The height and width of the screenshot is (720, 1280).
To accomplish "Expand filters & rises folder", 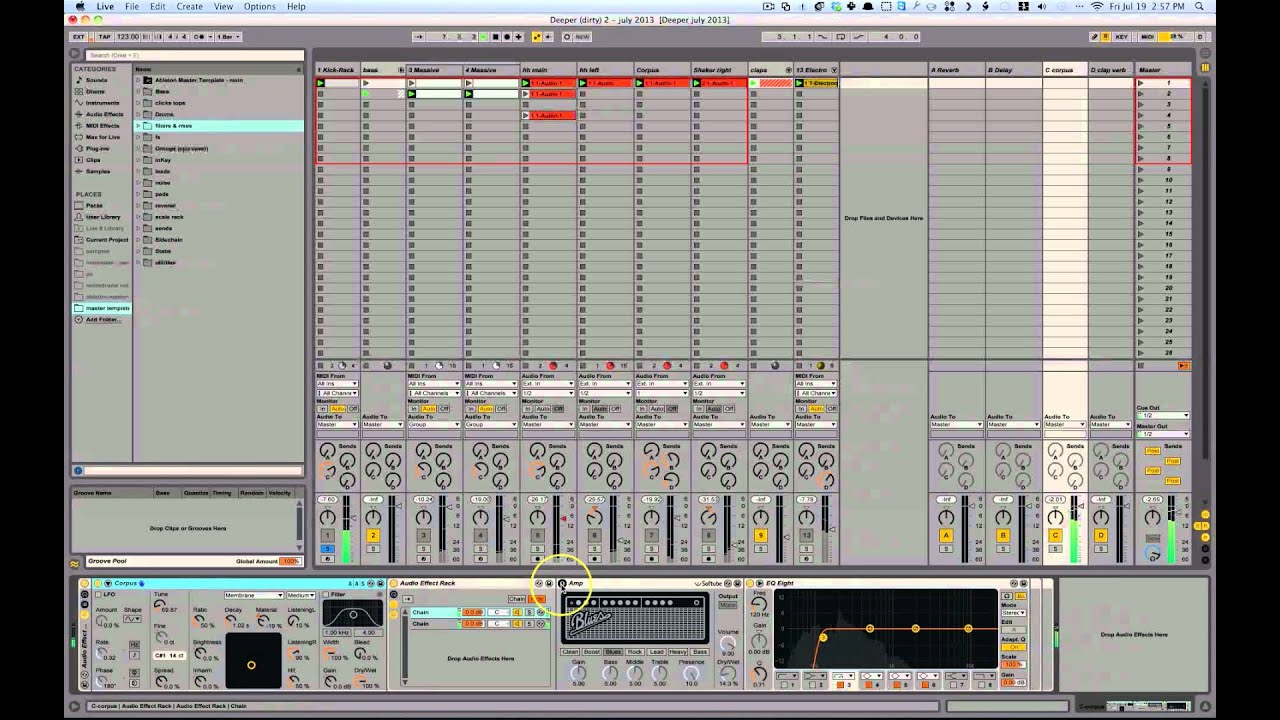I will tap(139, 126).
